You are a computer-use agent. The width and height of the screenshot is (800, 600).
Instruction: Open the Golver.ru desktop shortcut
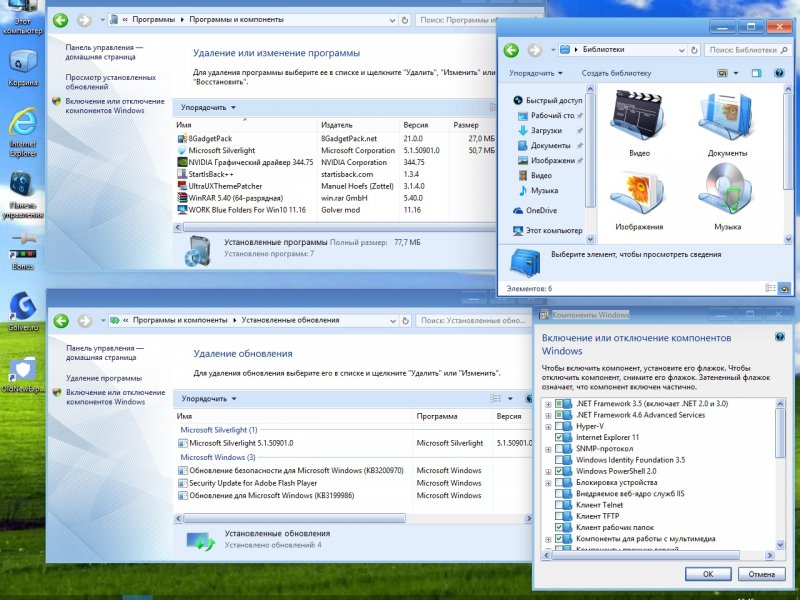click(22, 311)
